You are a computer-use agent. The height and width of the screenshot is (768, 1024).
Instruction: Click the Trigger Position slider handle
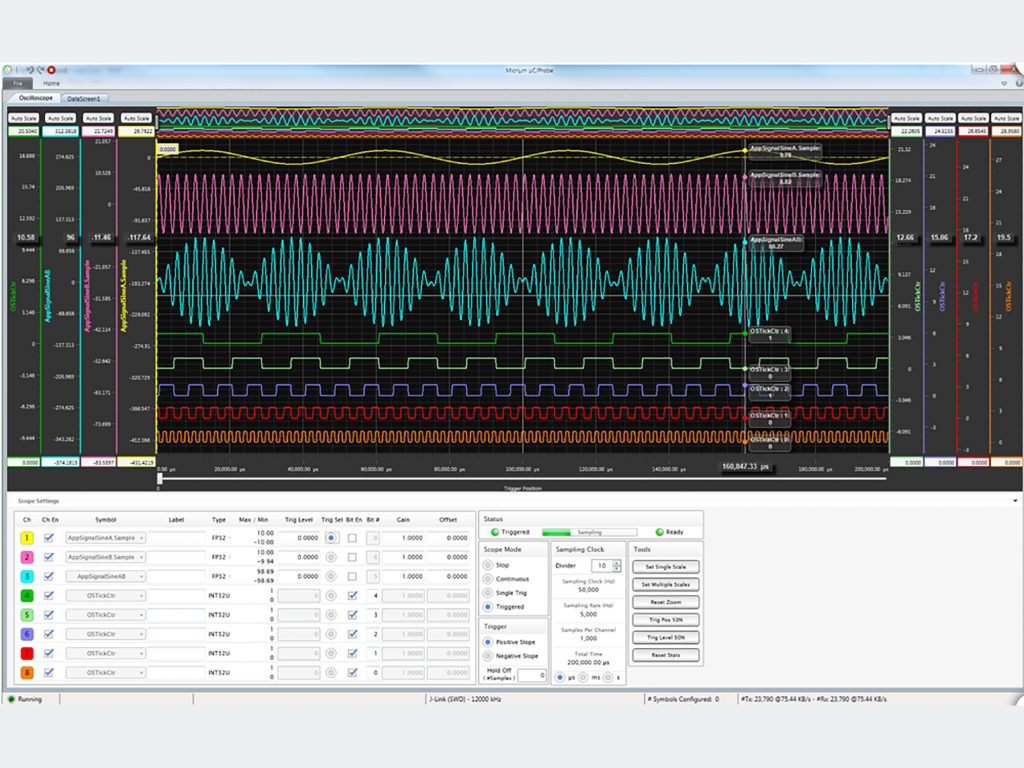coord(159,479)
